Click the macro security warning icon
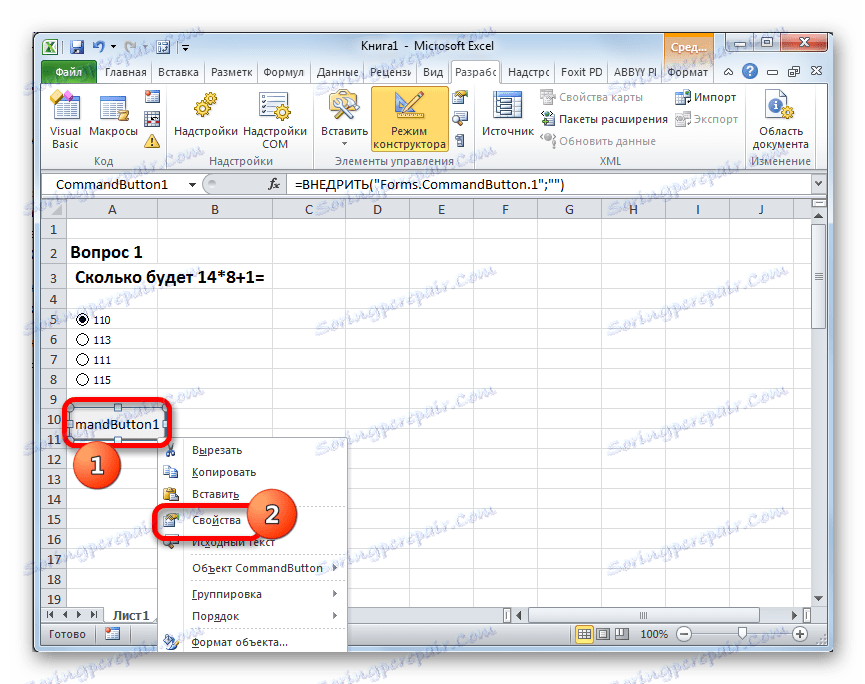The image size is (865, 684). click(152, 141)
